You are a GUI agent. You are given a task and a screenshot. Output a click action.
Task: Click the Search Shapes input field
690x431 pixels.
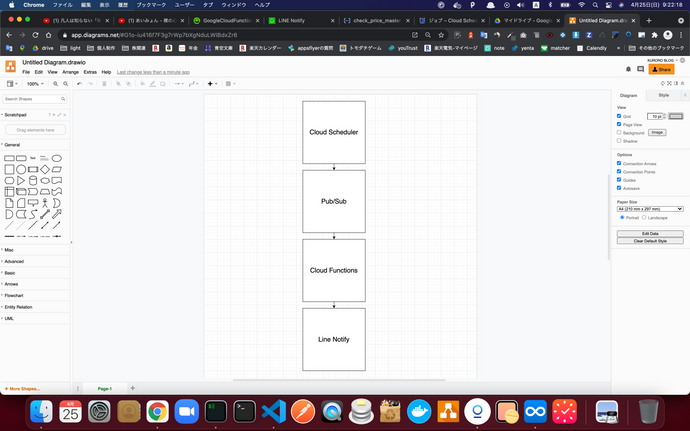click(34, 99)
